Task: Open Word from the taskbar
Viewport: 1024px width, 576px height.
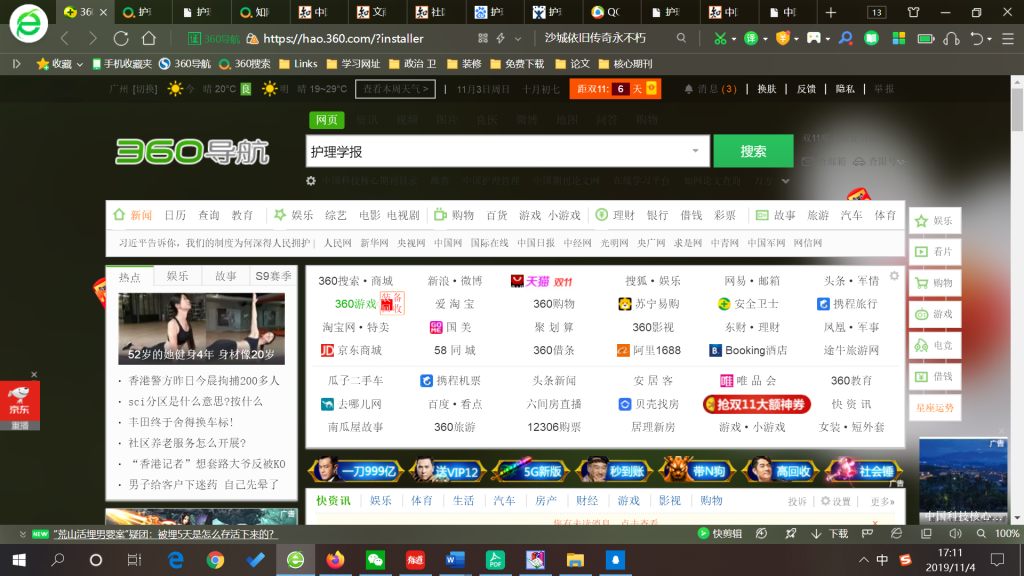Action: (x=455, y=560)
